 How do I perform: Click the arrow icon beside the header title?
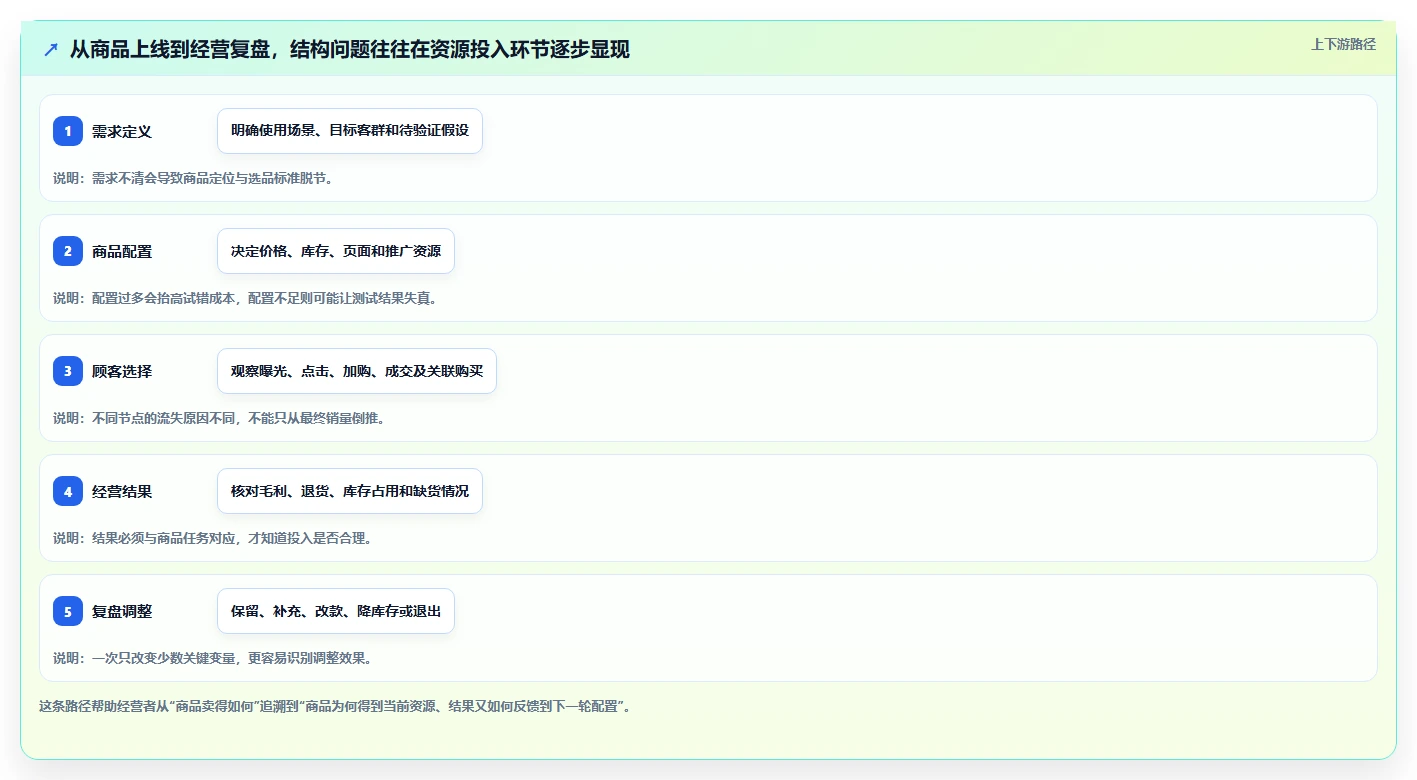(x=51, y=49)
